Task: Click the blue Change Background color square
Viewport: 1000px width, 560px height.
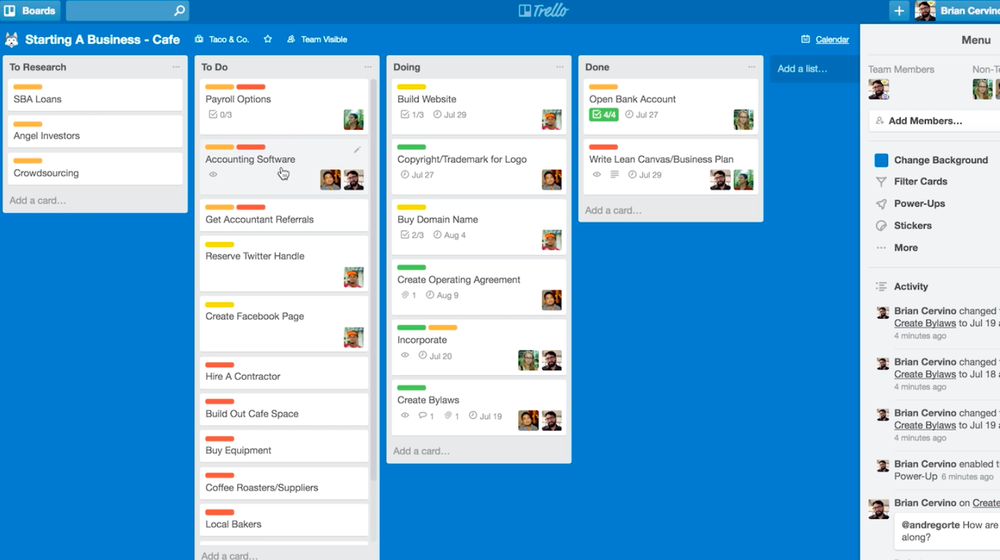Action: coord(881,160)
